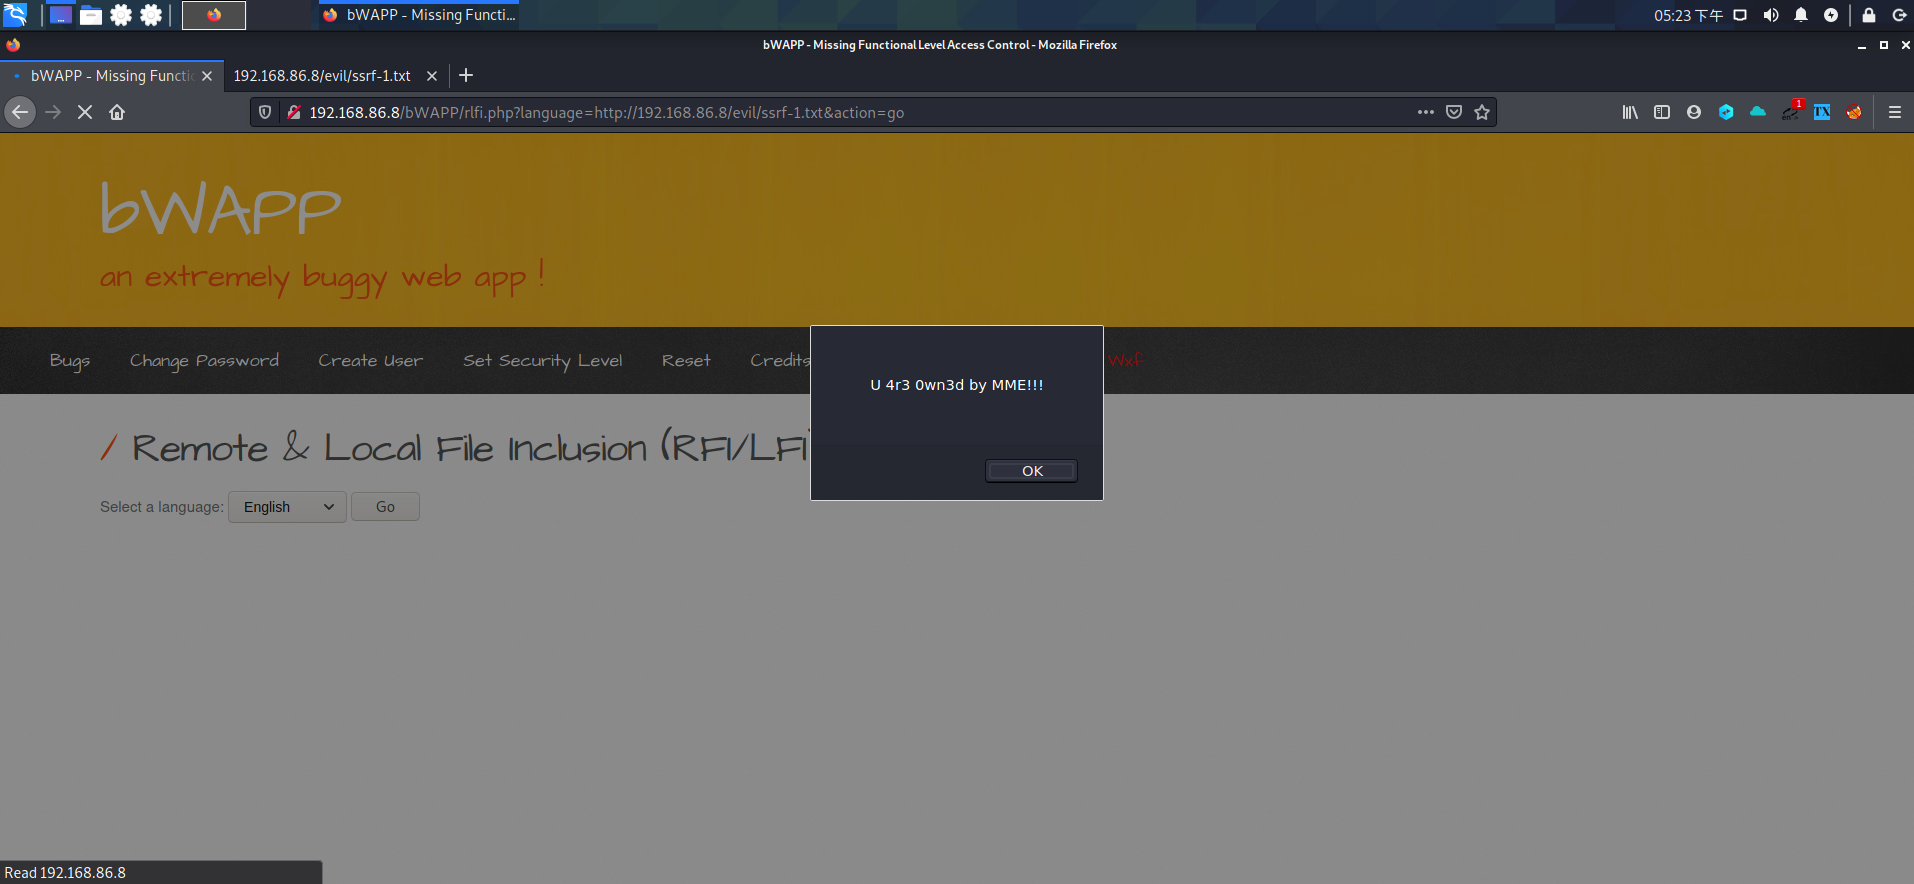1914x884 pixels.
Task: Open the Firefox Library
Action: [x=1630, y=112]
